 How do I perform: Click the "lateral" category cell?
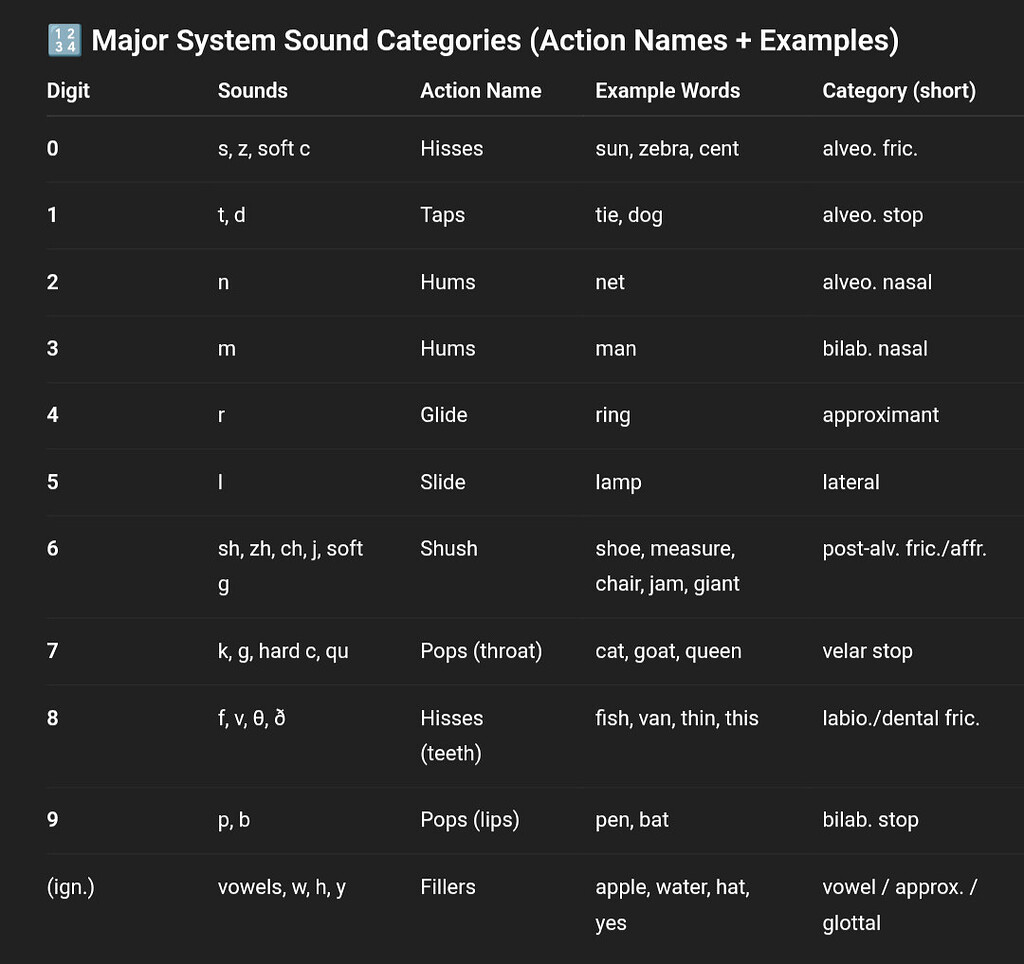click(850, 482)
